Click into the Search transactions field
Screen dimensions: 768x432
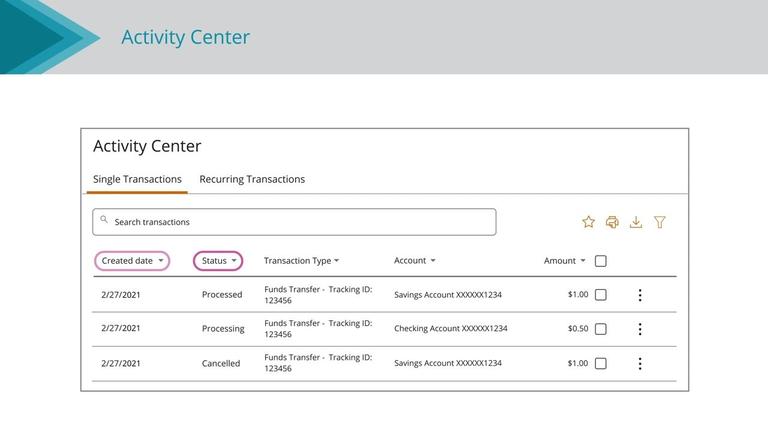coord(300,222)
